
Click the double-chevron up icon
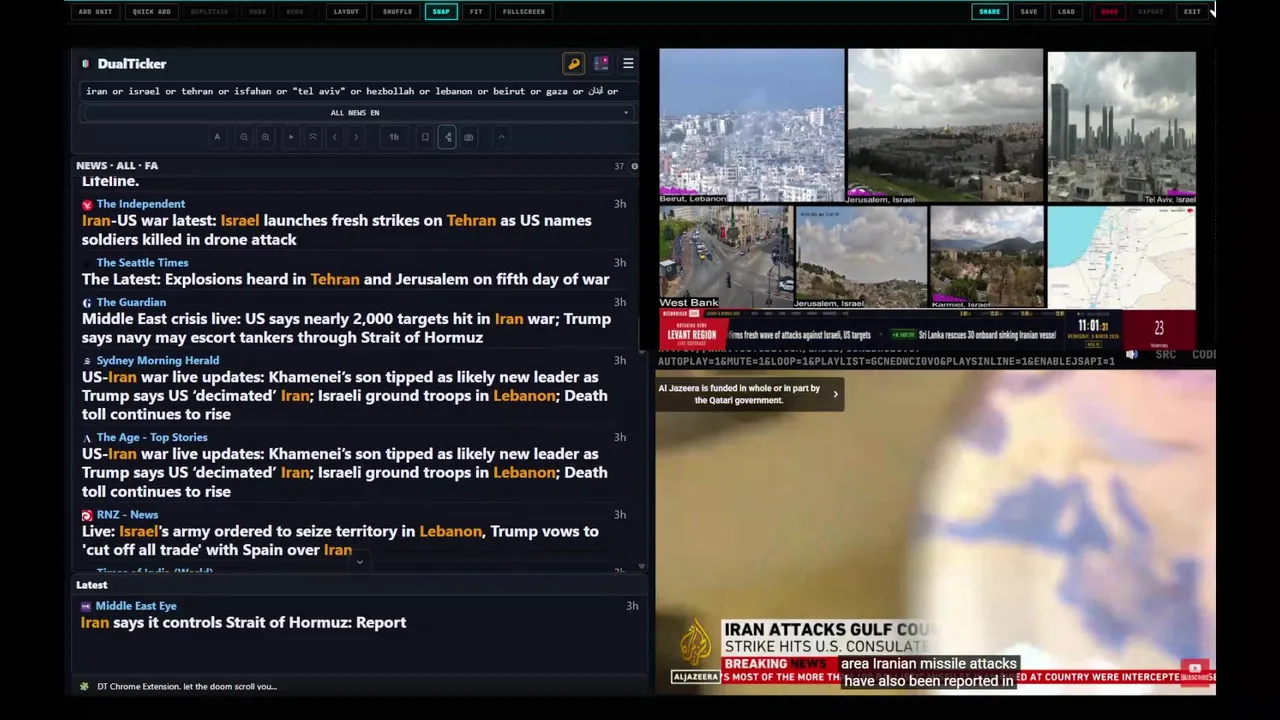313,137
